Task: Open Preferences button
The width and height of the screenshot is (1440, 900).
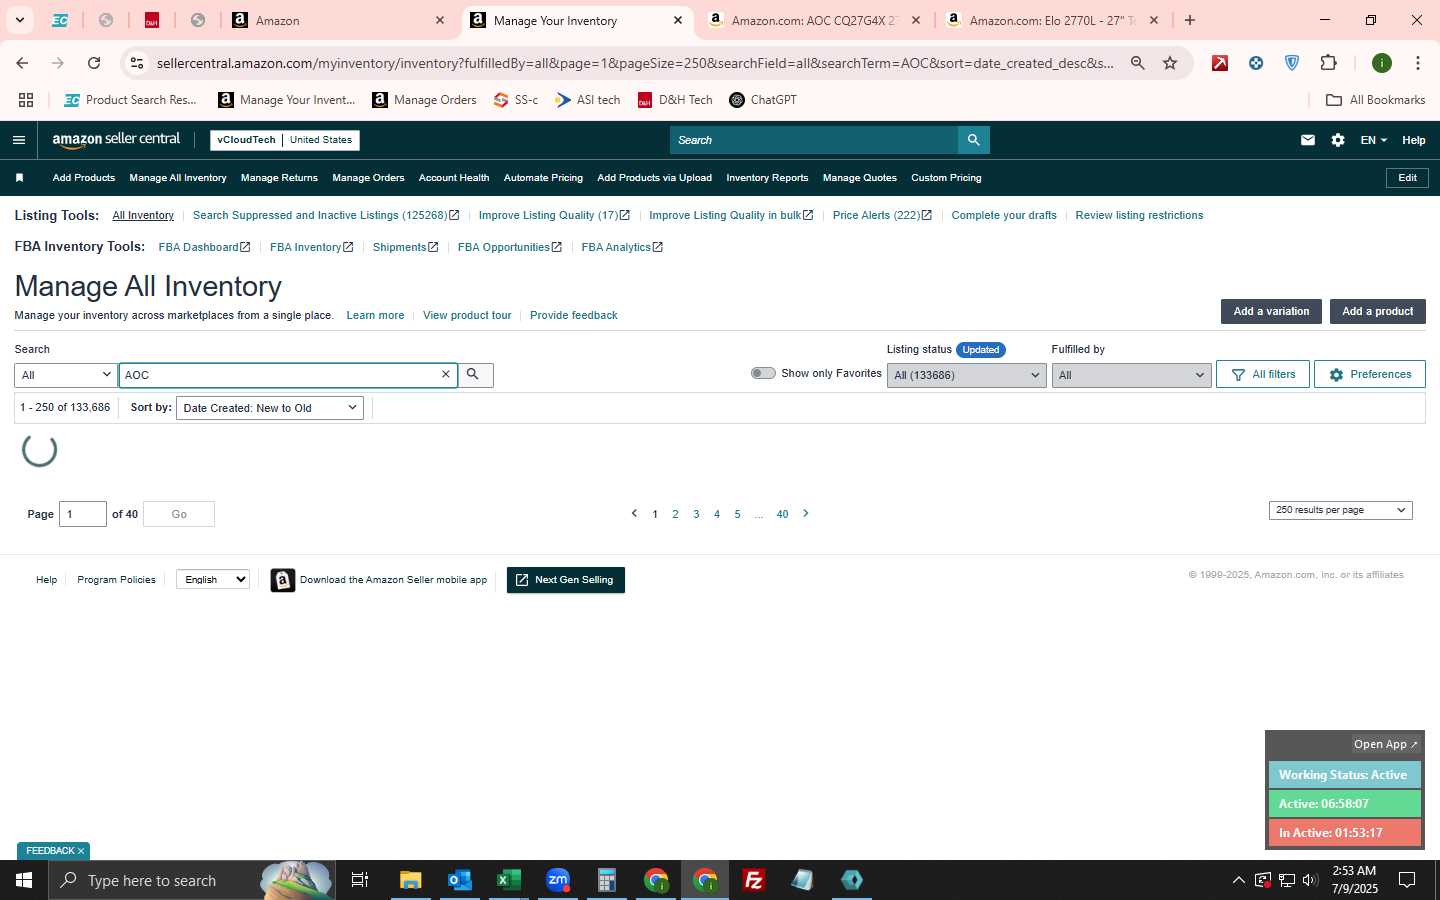Action: point(1370,374)
